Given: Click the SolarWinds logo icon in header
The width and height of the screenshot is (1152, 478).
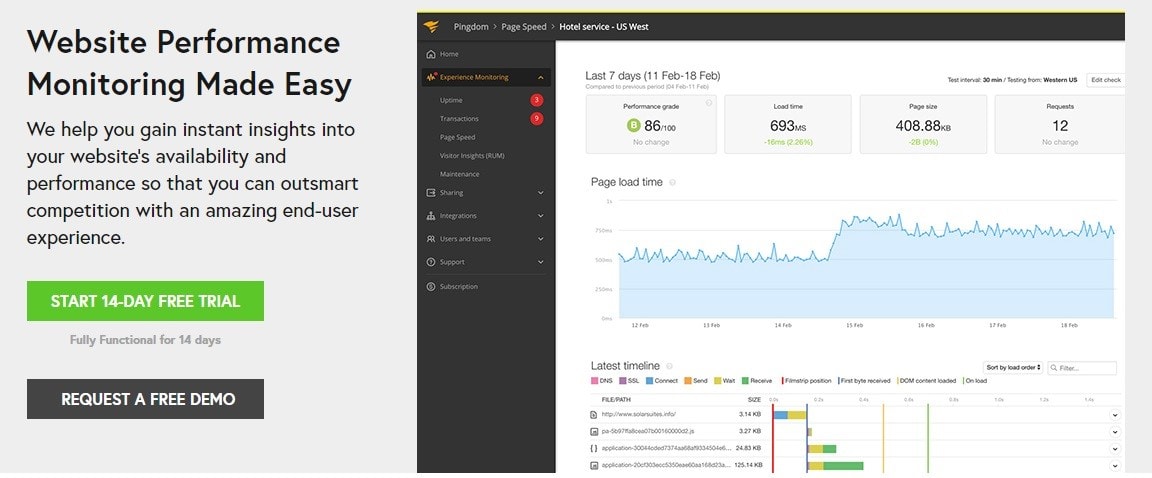Looking at the screenshot, I should coord(431,26).
